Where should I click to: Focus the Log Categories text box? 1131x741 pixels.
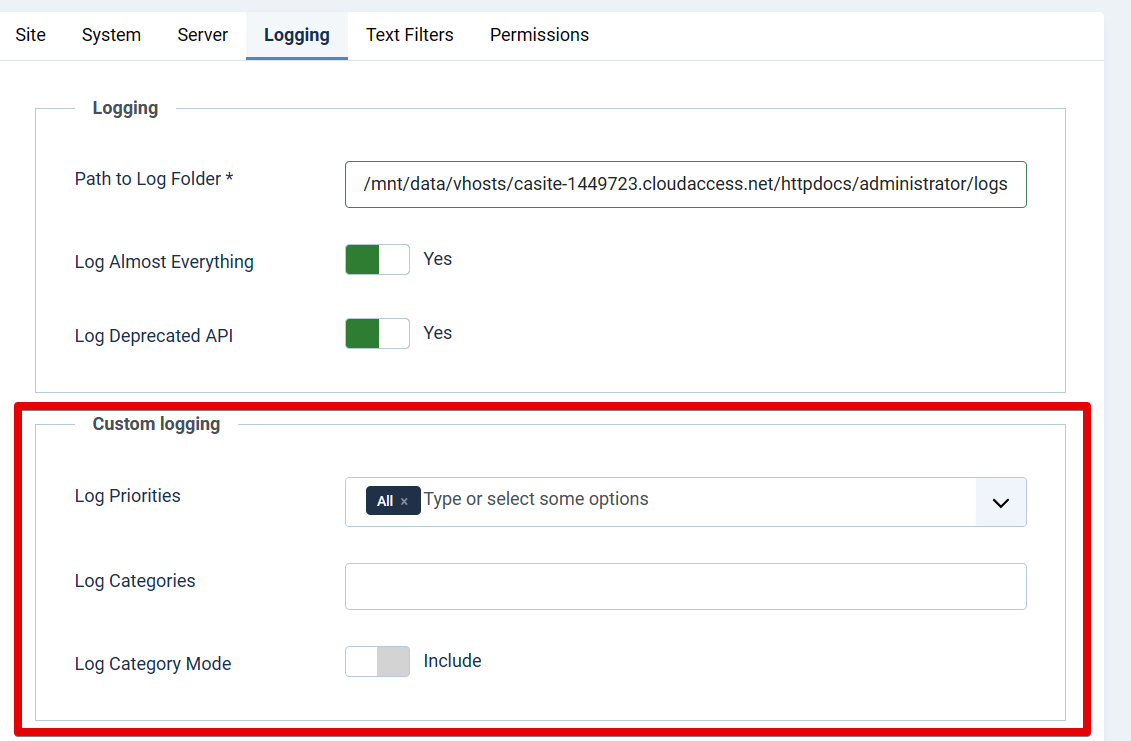click(685, 587)
